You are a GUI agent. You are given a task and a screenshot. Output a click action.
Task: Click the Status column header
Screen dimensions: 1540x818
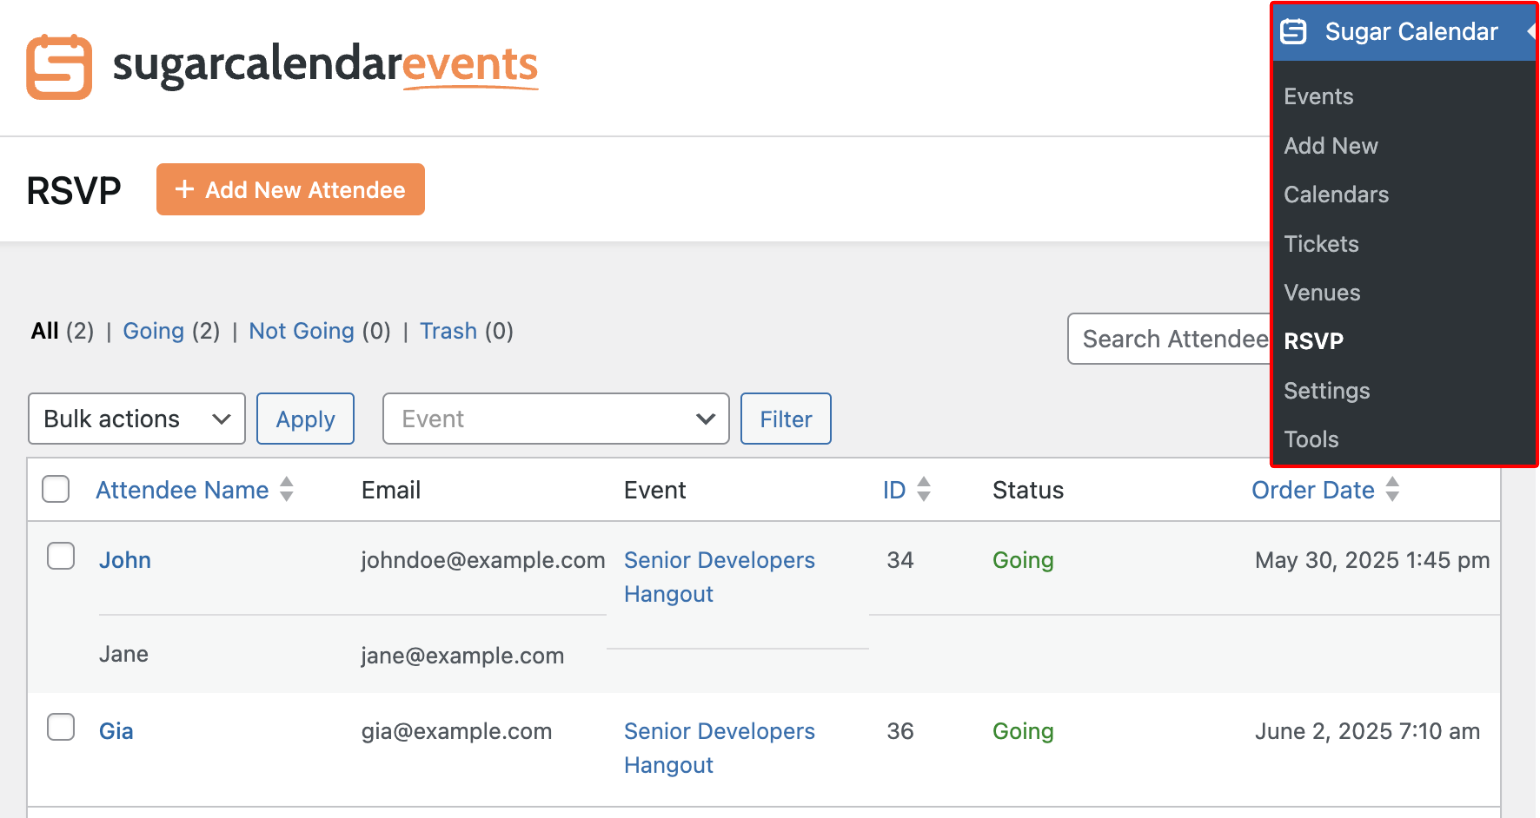tap(1028, 490)
